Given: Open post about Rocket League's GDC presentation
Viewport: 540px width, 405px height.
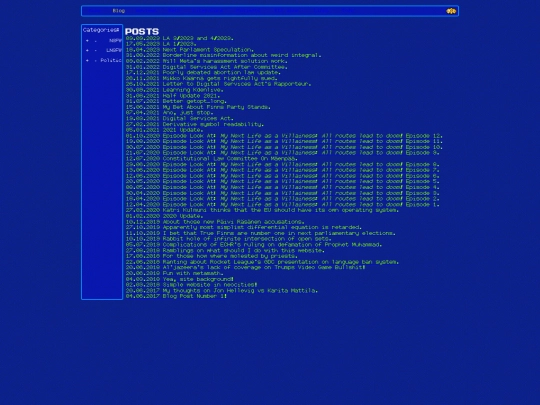Looking at the screenshot, I should click(281, 262).
